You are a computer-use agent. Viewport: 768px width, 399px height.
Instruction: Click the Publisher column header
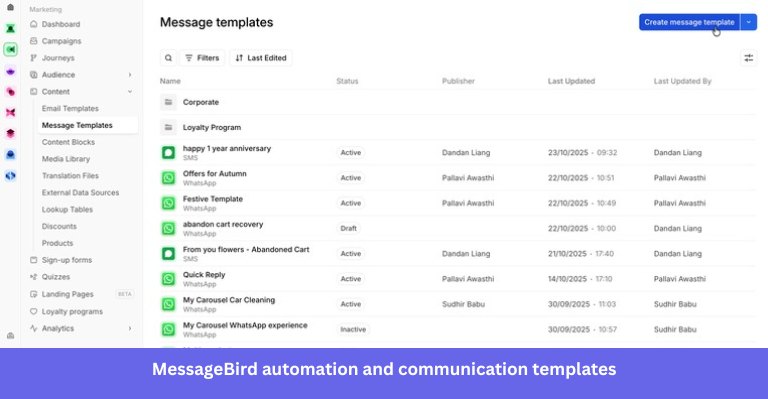(458, 81)
